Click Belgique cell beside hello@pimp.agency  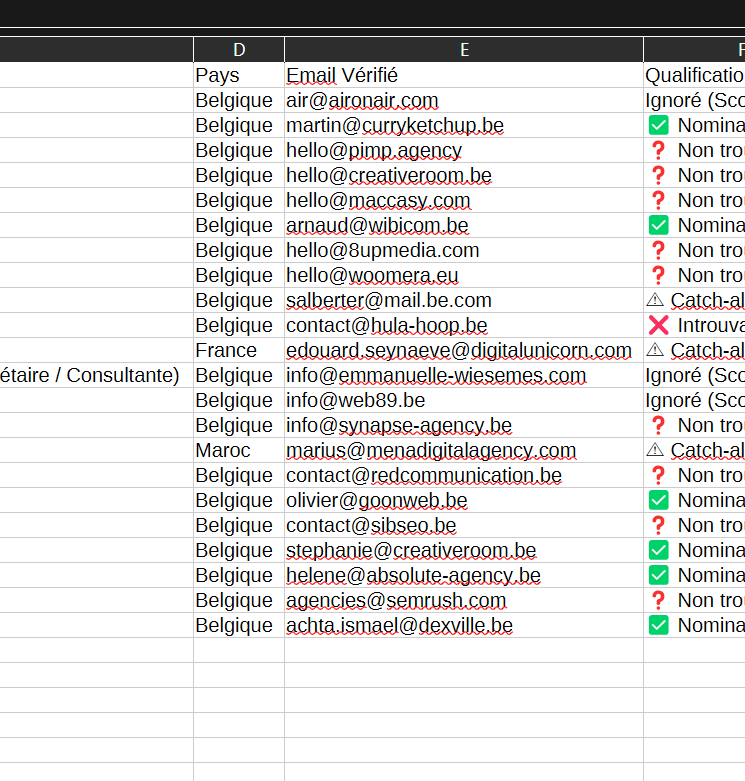point(239,150)
